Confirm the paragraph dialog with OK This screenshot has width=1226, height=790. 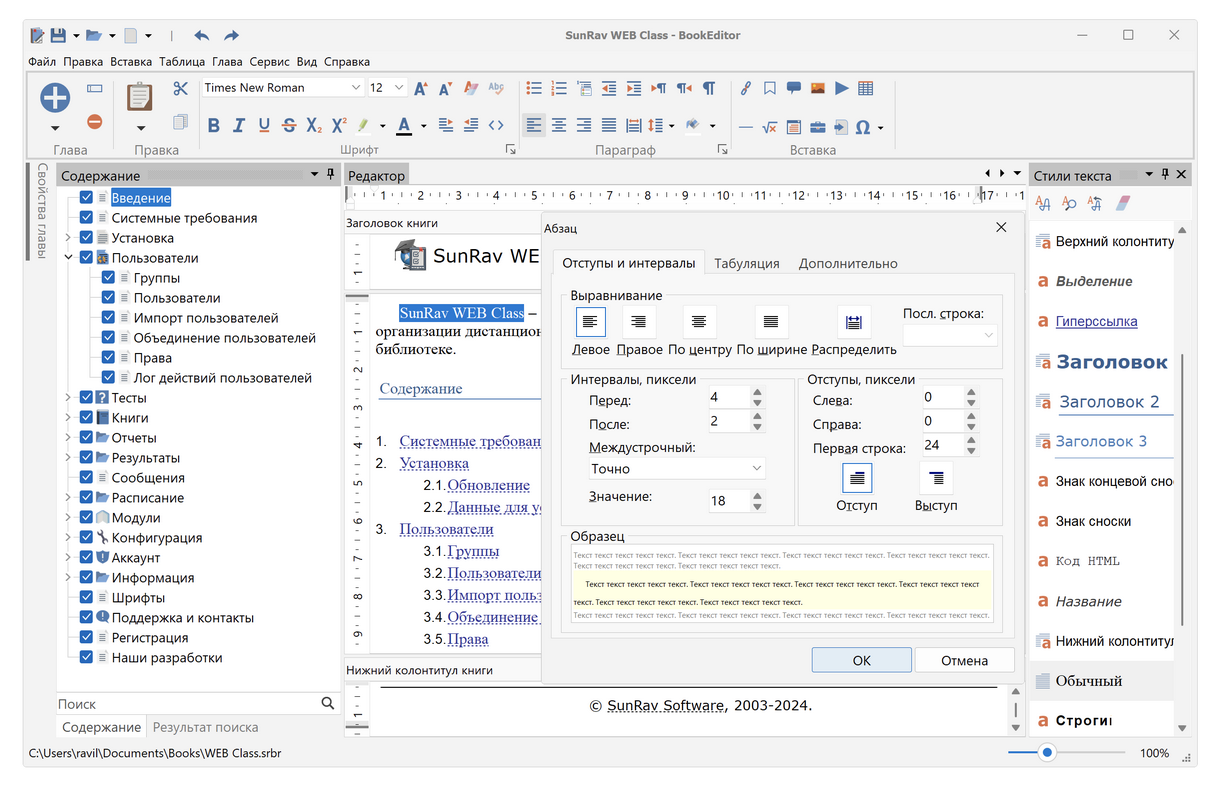point(861,660)
